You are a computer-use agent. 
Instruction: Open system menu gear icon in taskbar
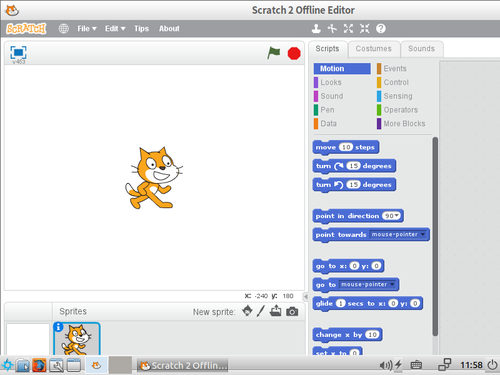[x=7, y=365]
